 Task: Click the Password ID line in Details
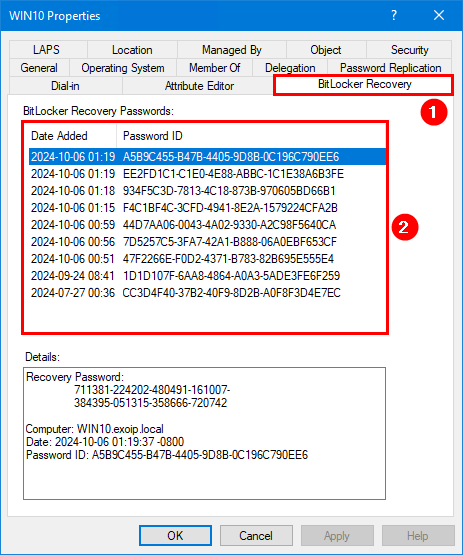click(x=167, y=455)
